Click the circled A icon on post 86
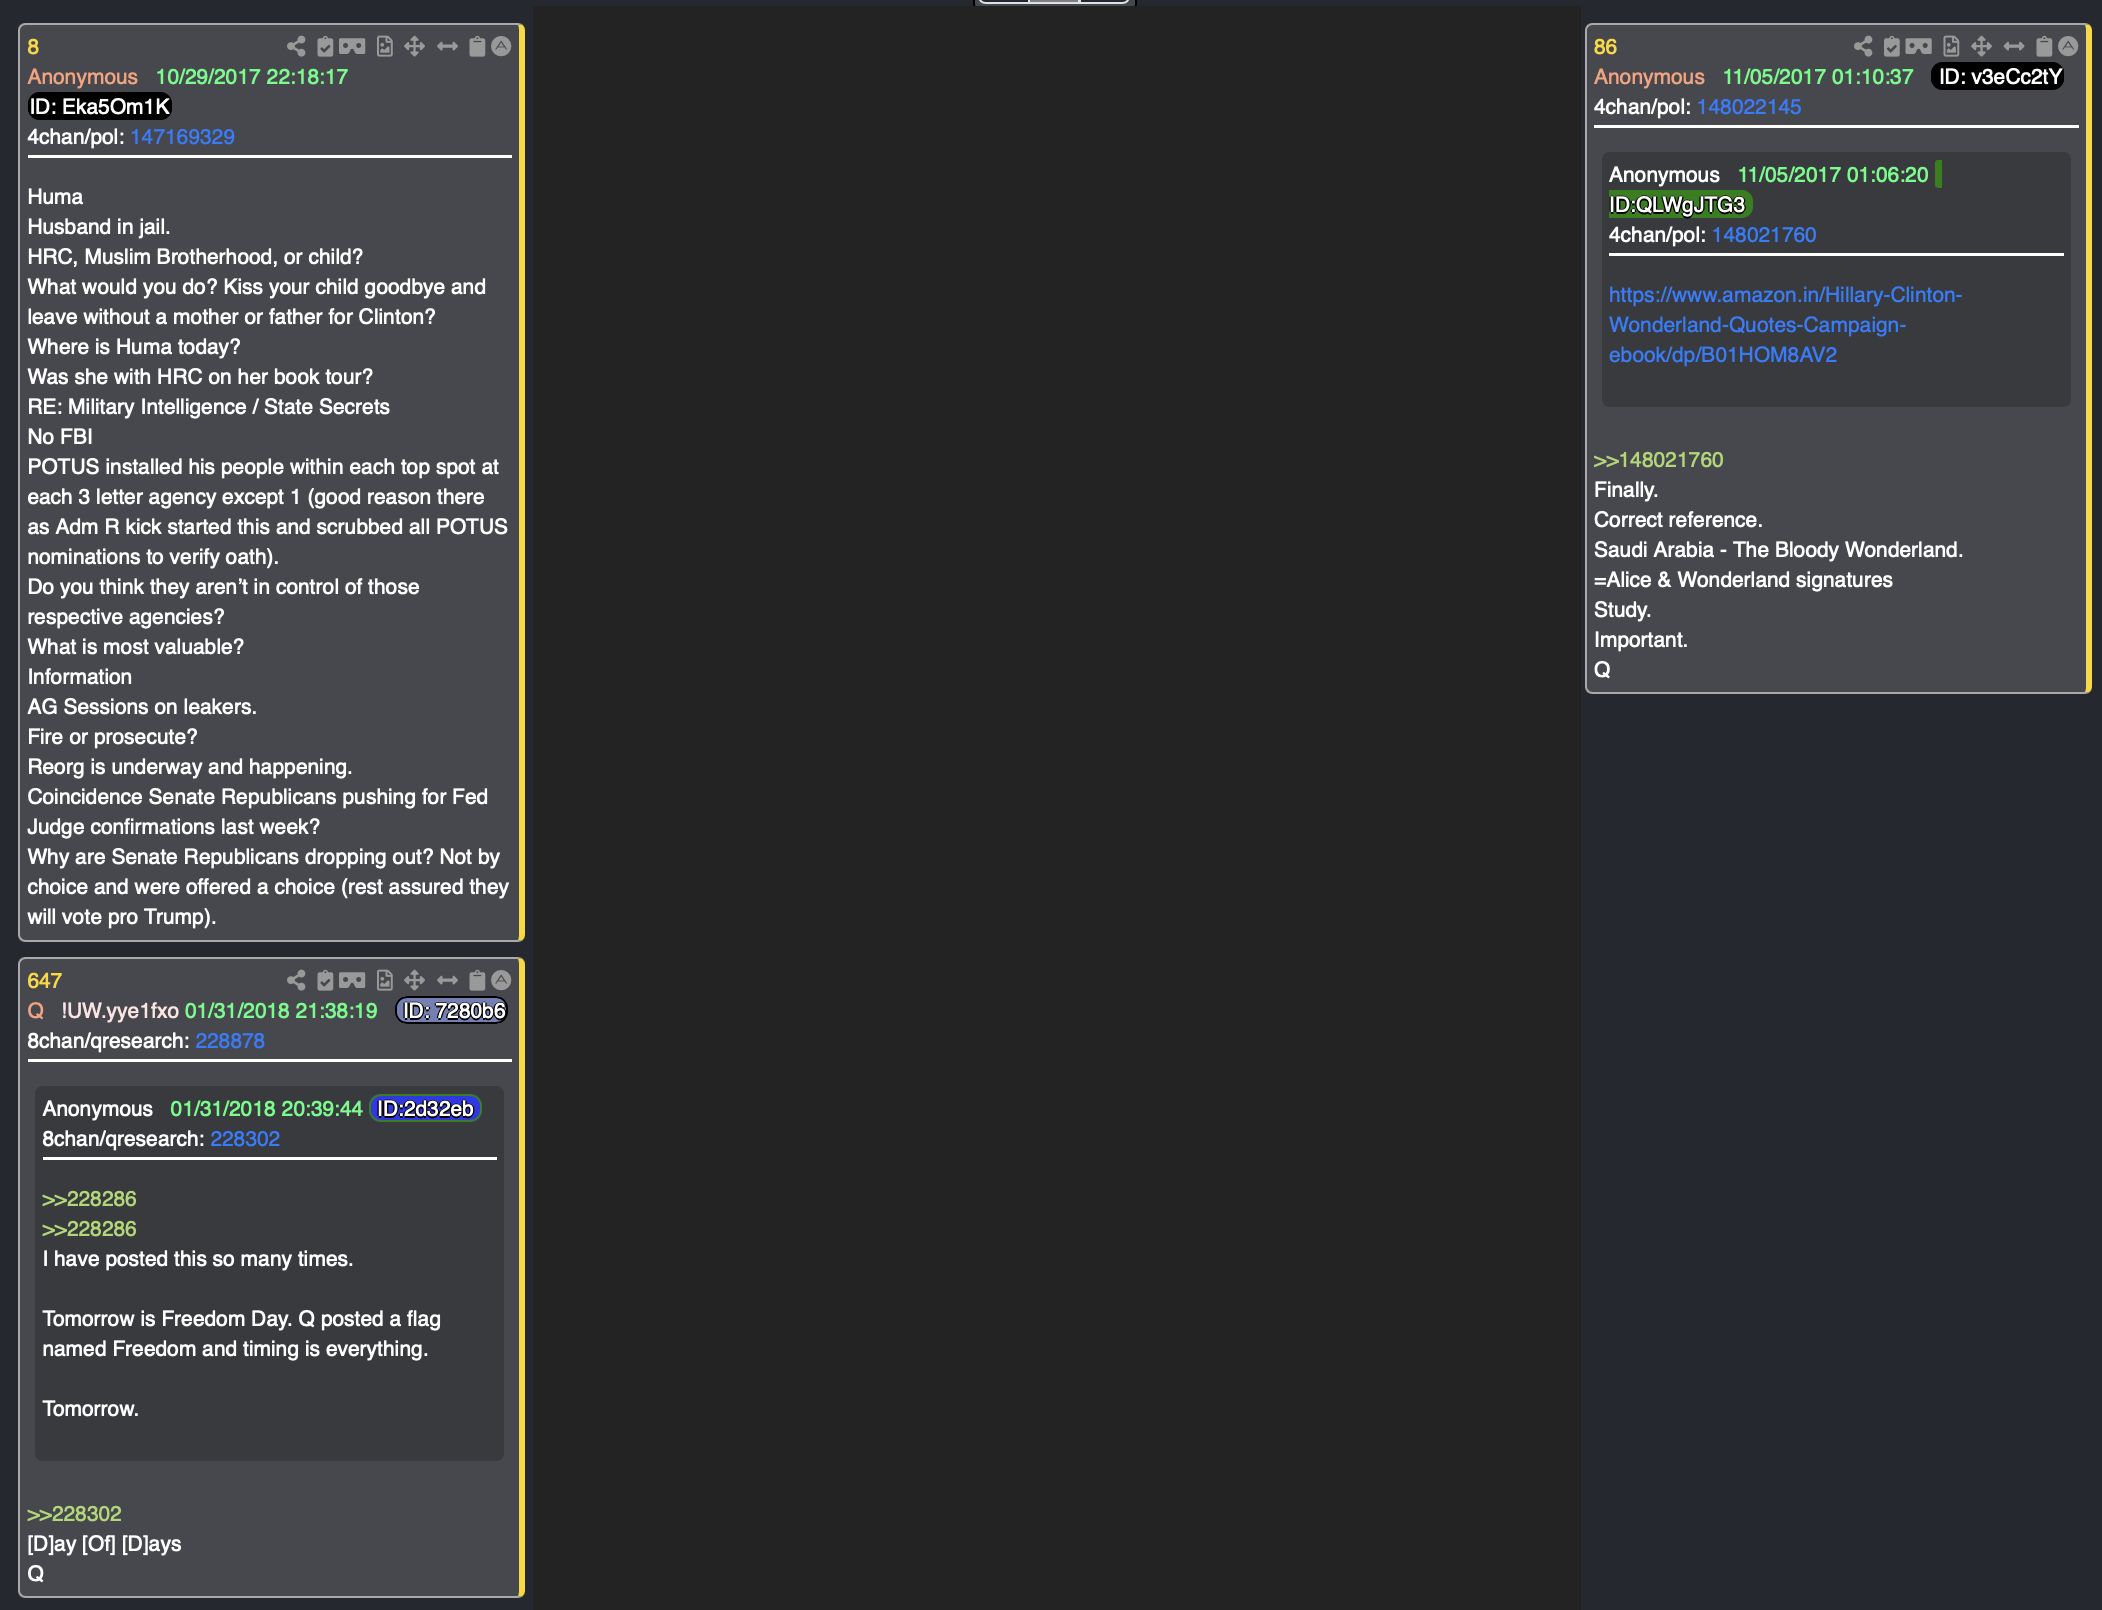 point(2068,46)
